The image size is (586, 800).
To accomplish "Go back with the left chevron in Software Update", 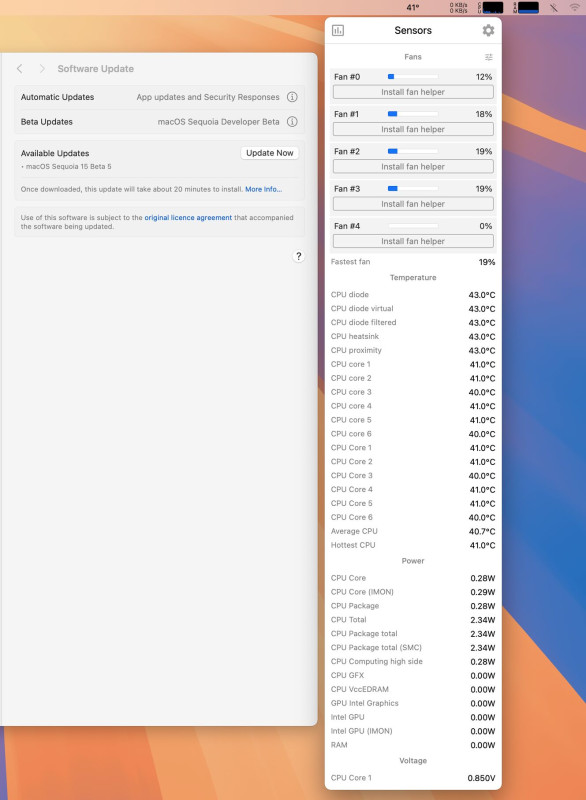I will click(19, 68).
